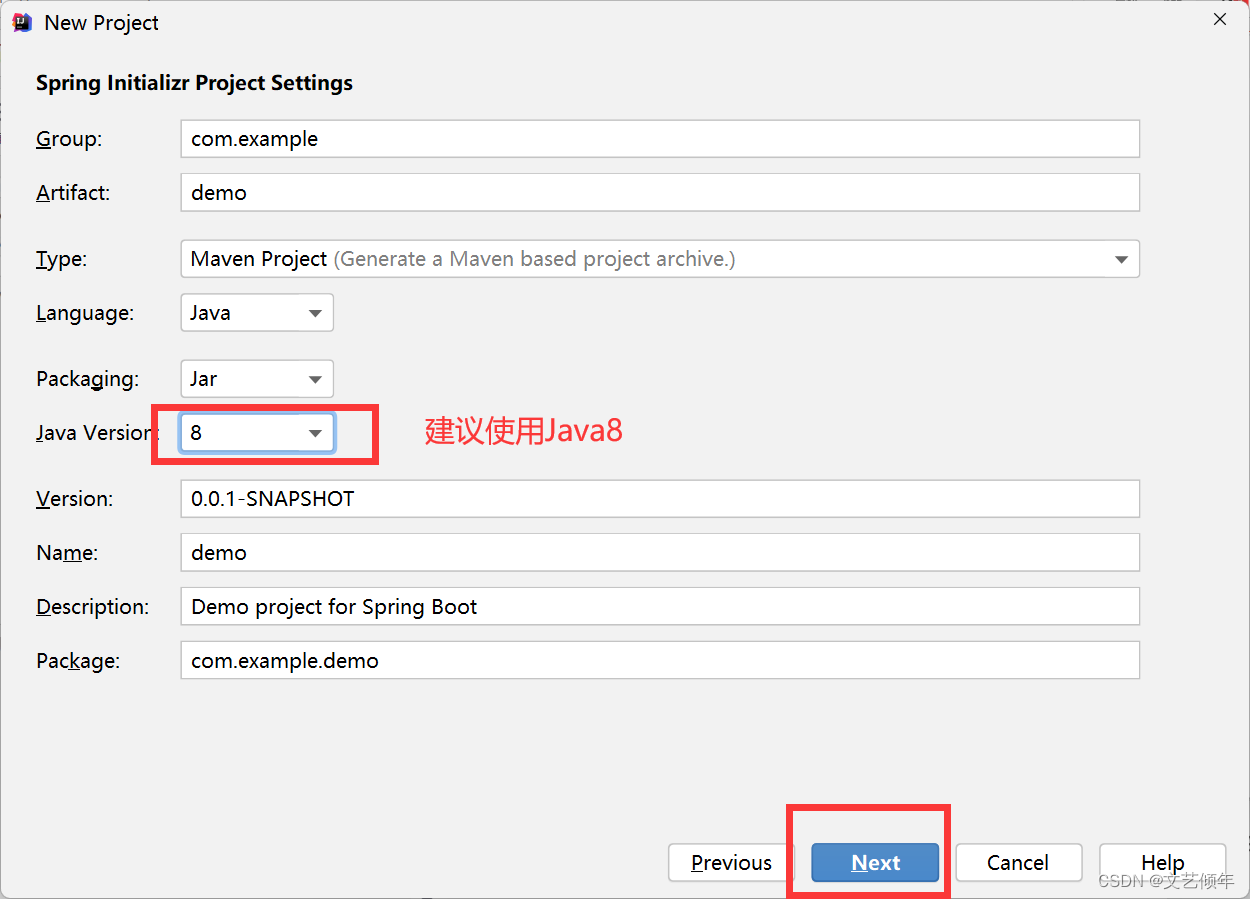The width and height of the screenshot is (1250, 899).
Task: Cancel the project wizard
Action: tap(1018, 862)
